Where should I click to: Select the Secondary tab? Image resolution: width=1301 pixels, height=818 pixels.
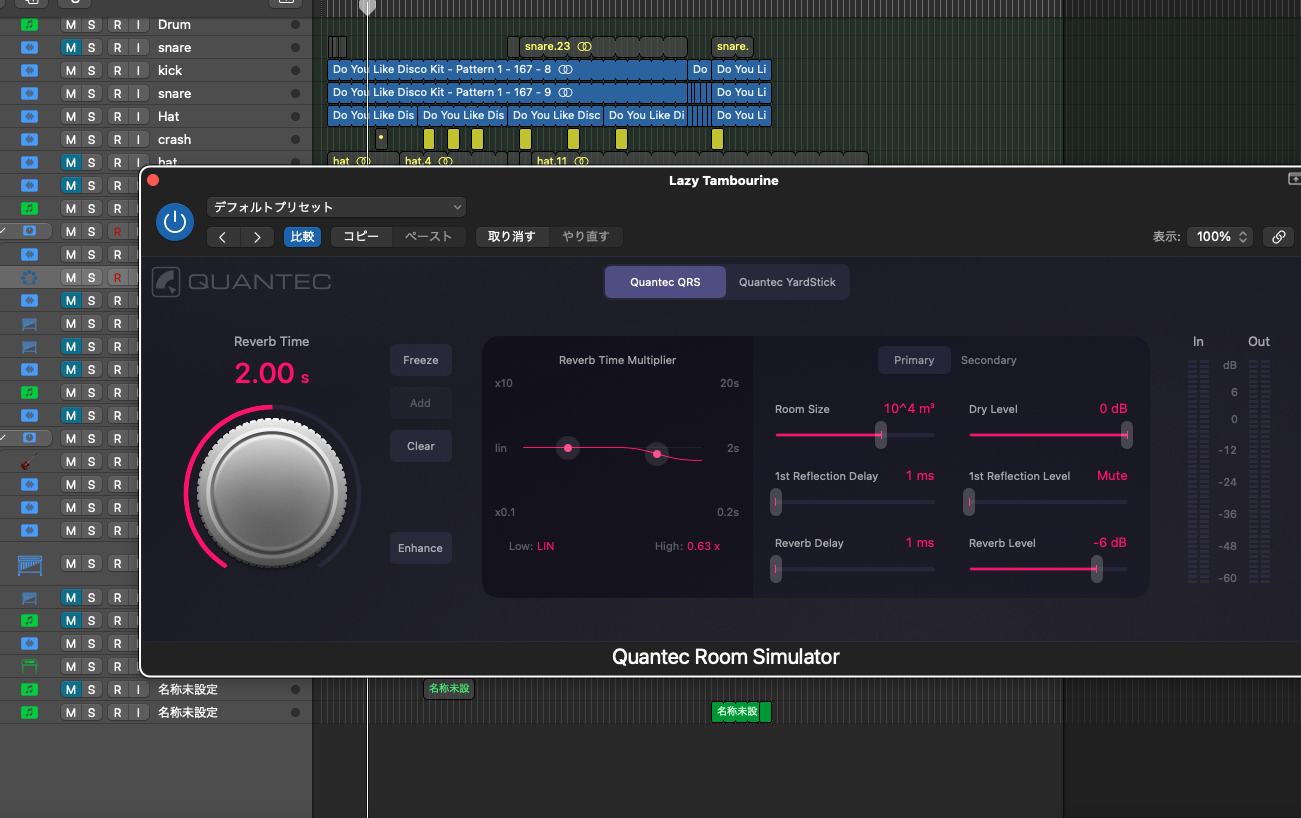(989, 360)
